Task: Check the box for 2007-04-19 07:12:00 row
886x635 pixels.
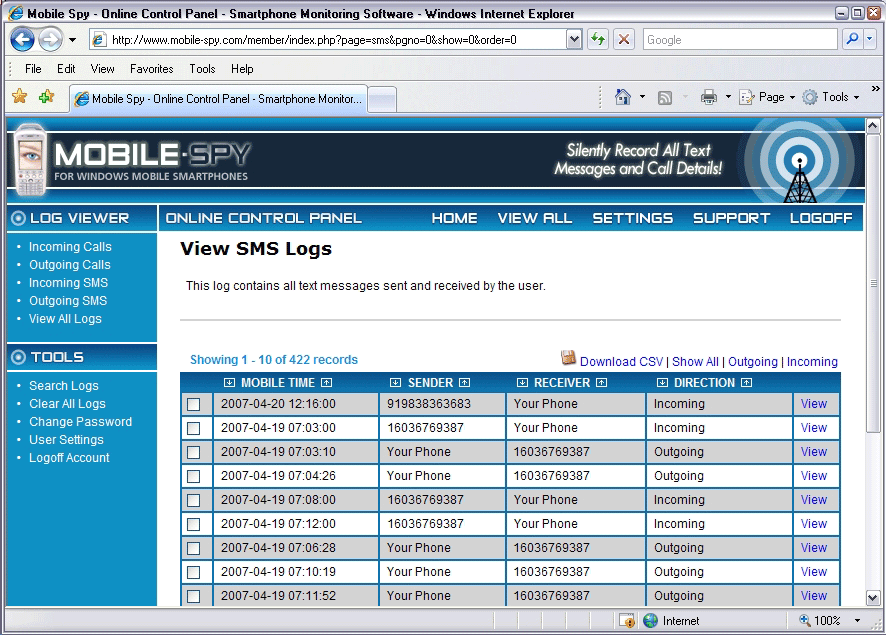Action: point(194,524)
